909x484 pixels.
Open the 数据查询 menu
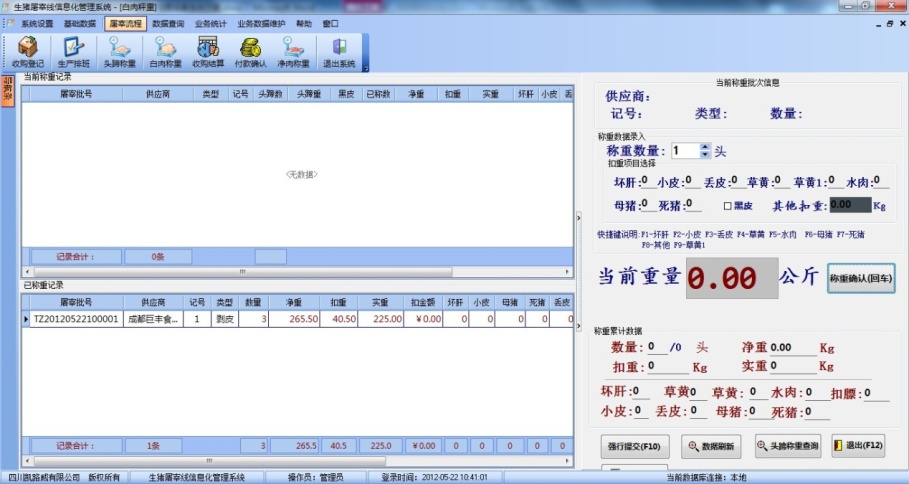(168, 24)
